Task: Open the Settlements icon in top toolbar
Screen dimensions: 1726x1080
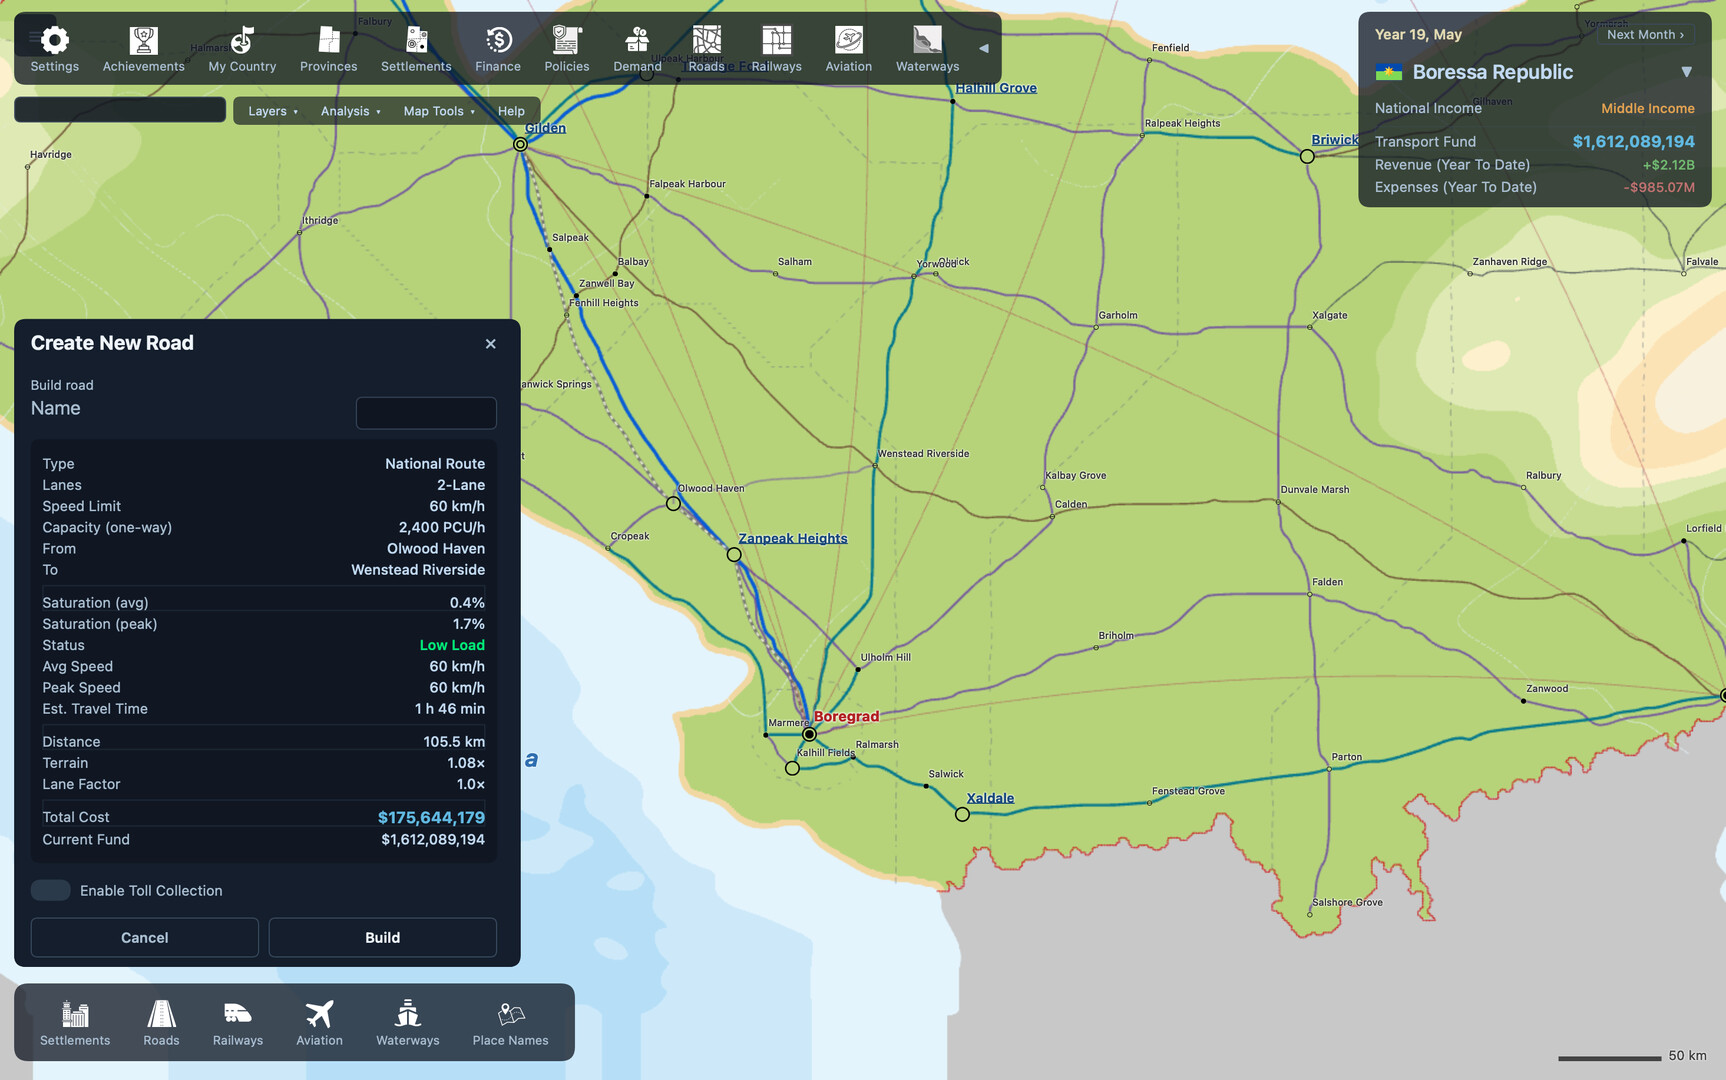Action: click(x=416, y=40)
